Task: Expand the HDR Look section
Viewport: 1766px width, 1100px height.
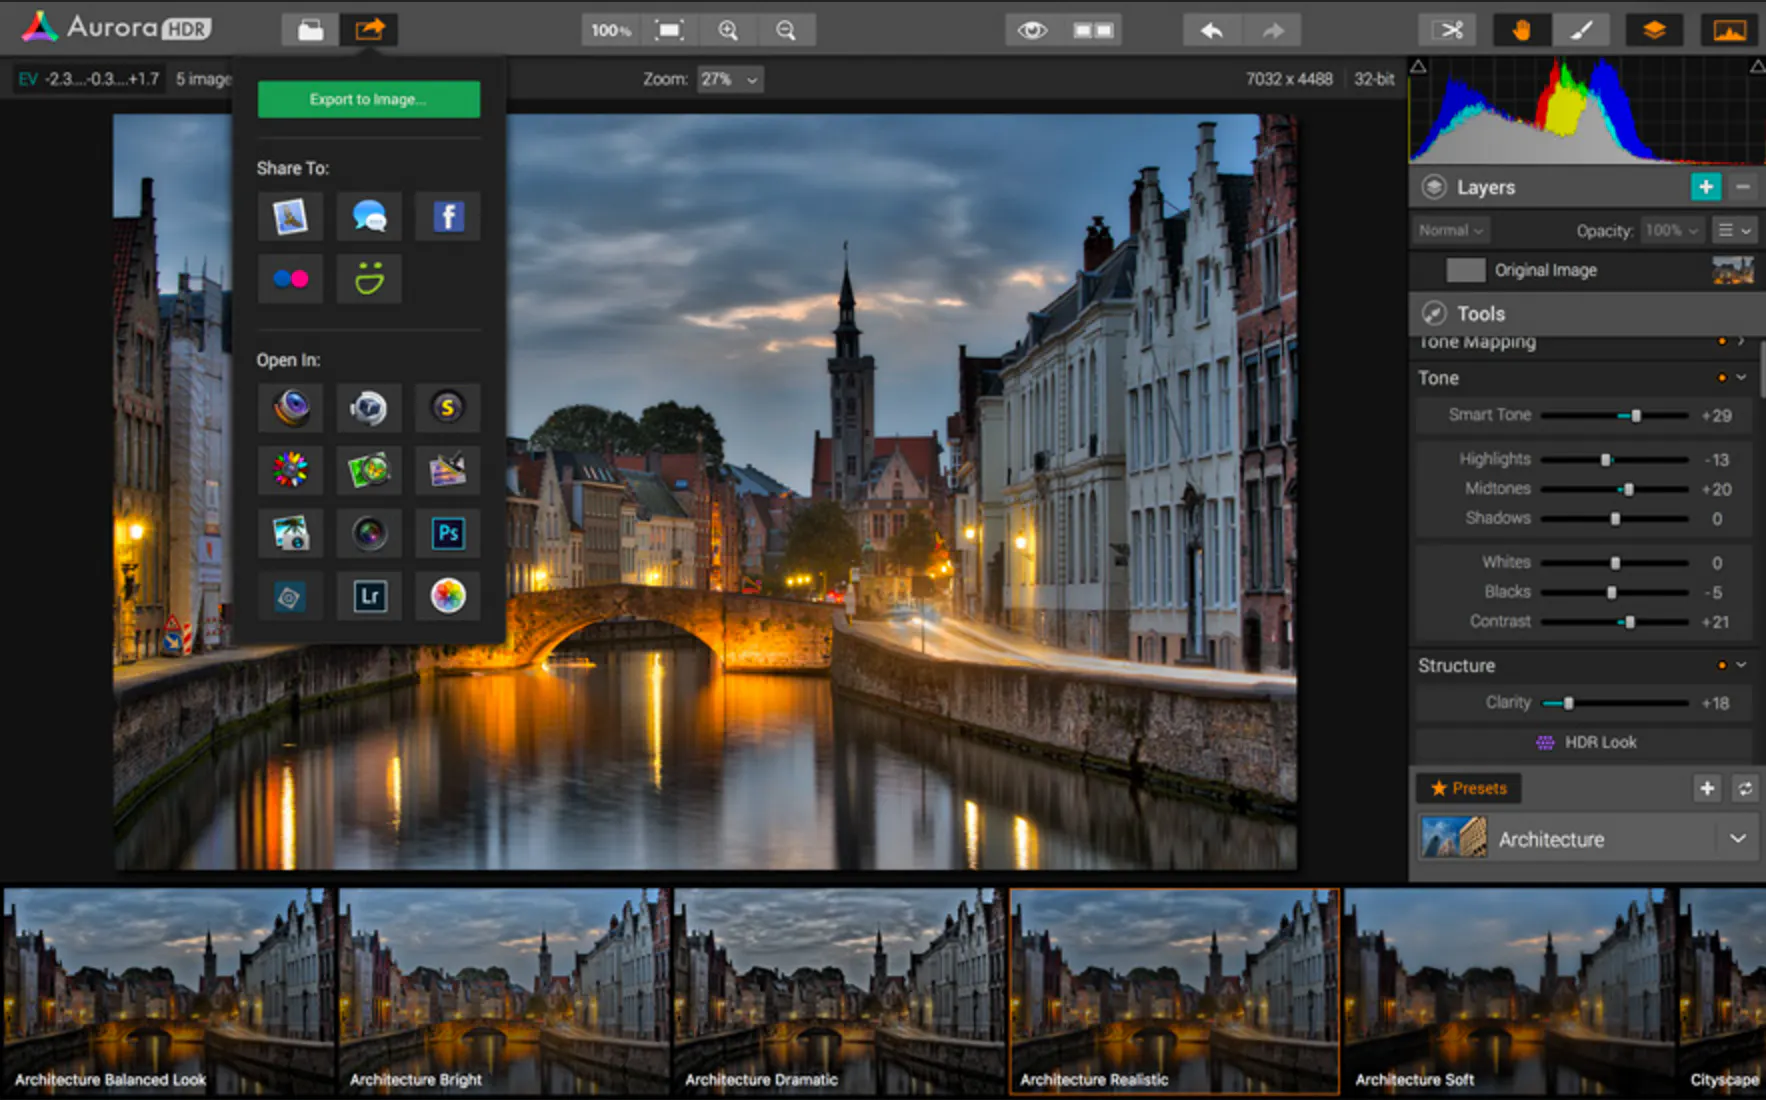Action: pyautogui.click(x=1584, y=742)
